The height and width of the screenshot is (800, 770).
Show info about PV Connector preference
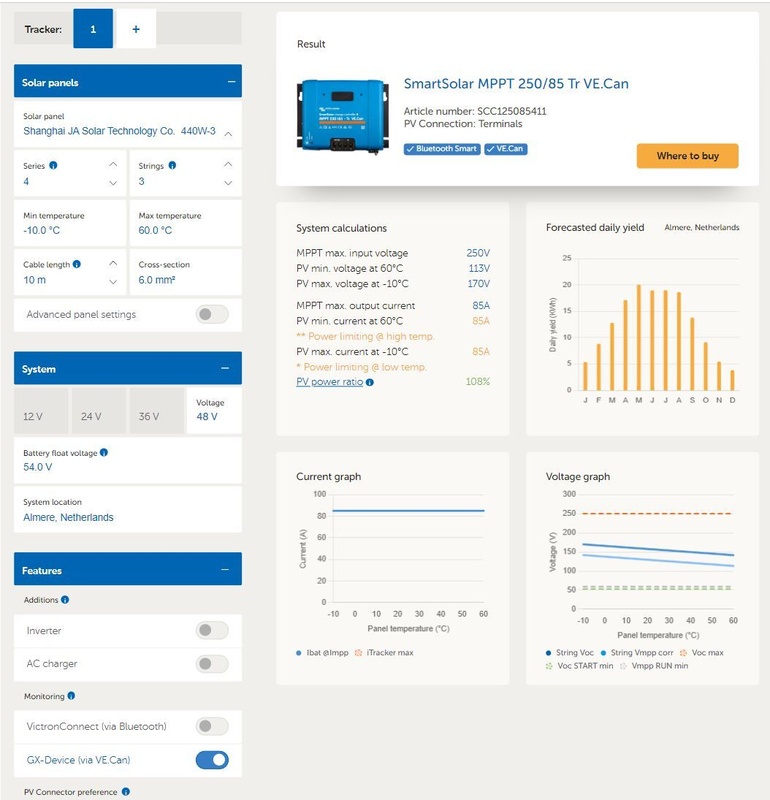point(126,792)
